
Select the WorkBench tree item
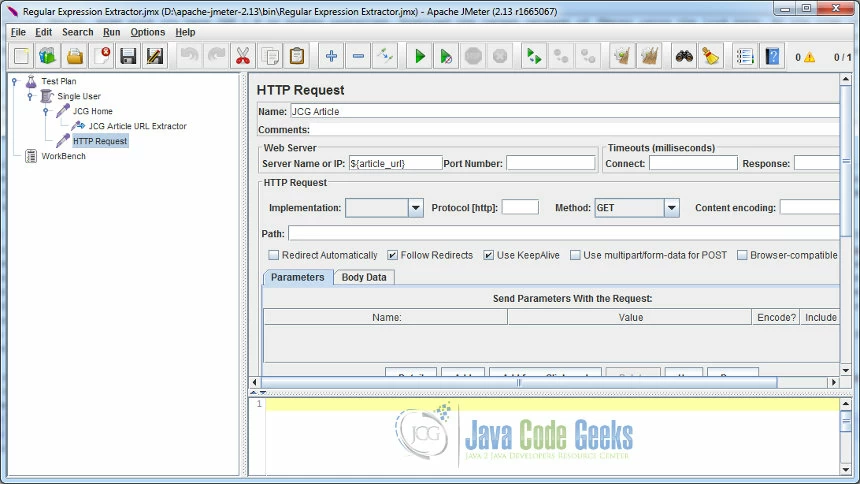pos(64,156)
